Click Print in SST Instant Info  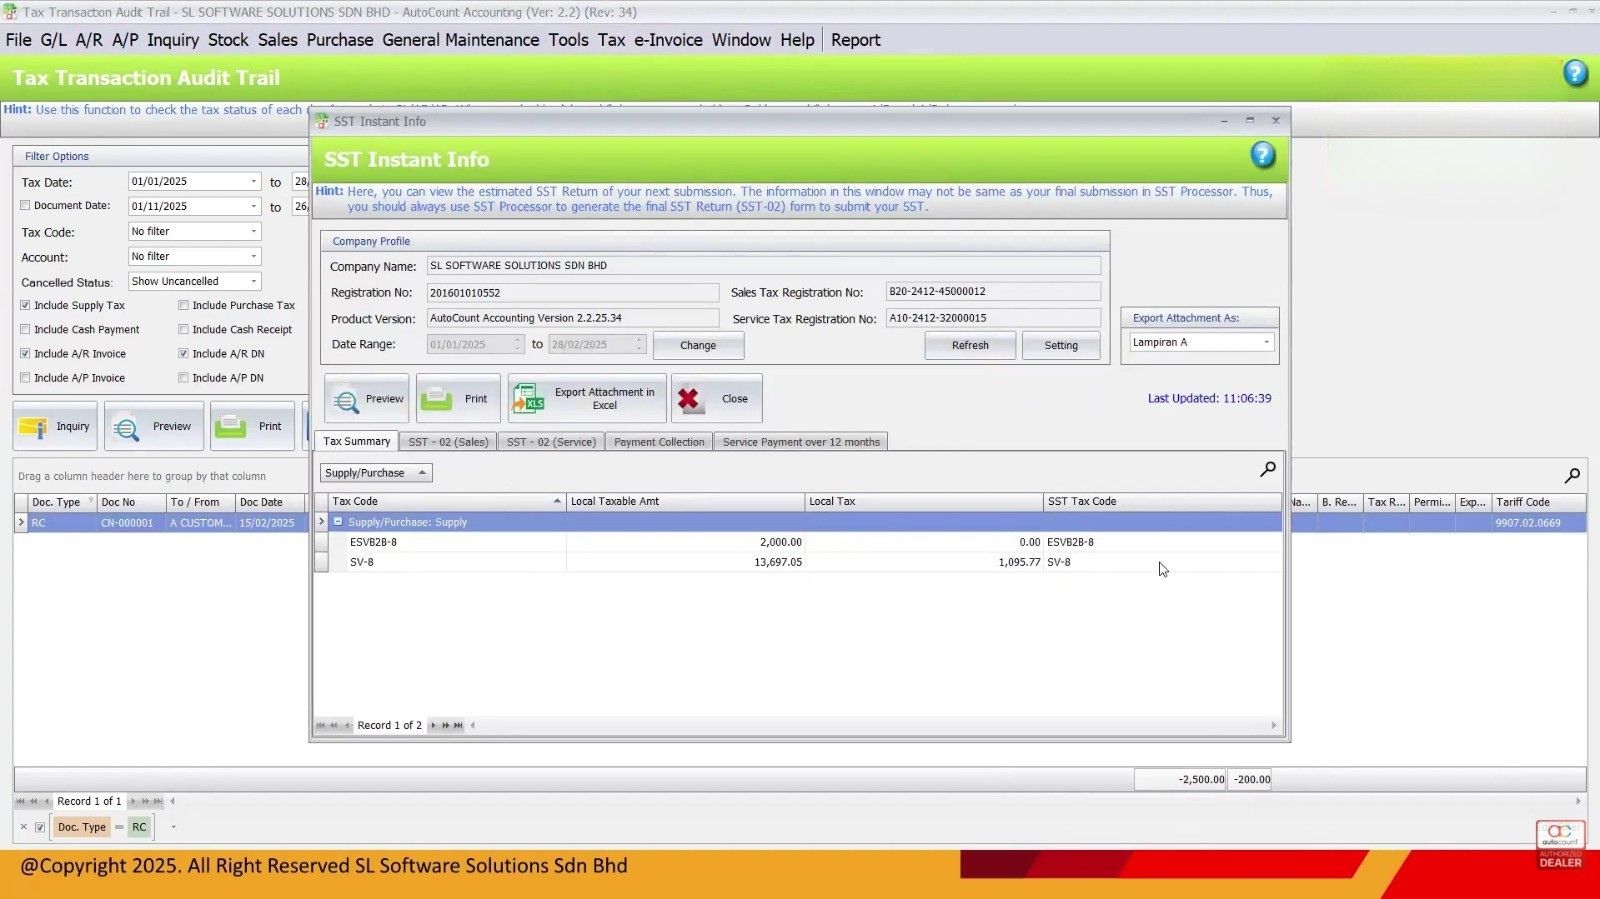coord(458,398)
